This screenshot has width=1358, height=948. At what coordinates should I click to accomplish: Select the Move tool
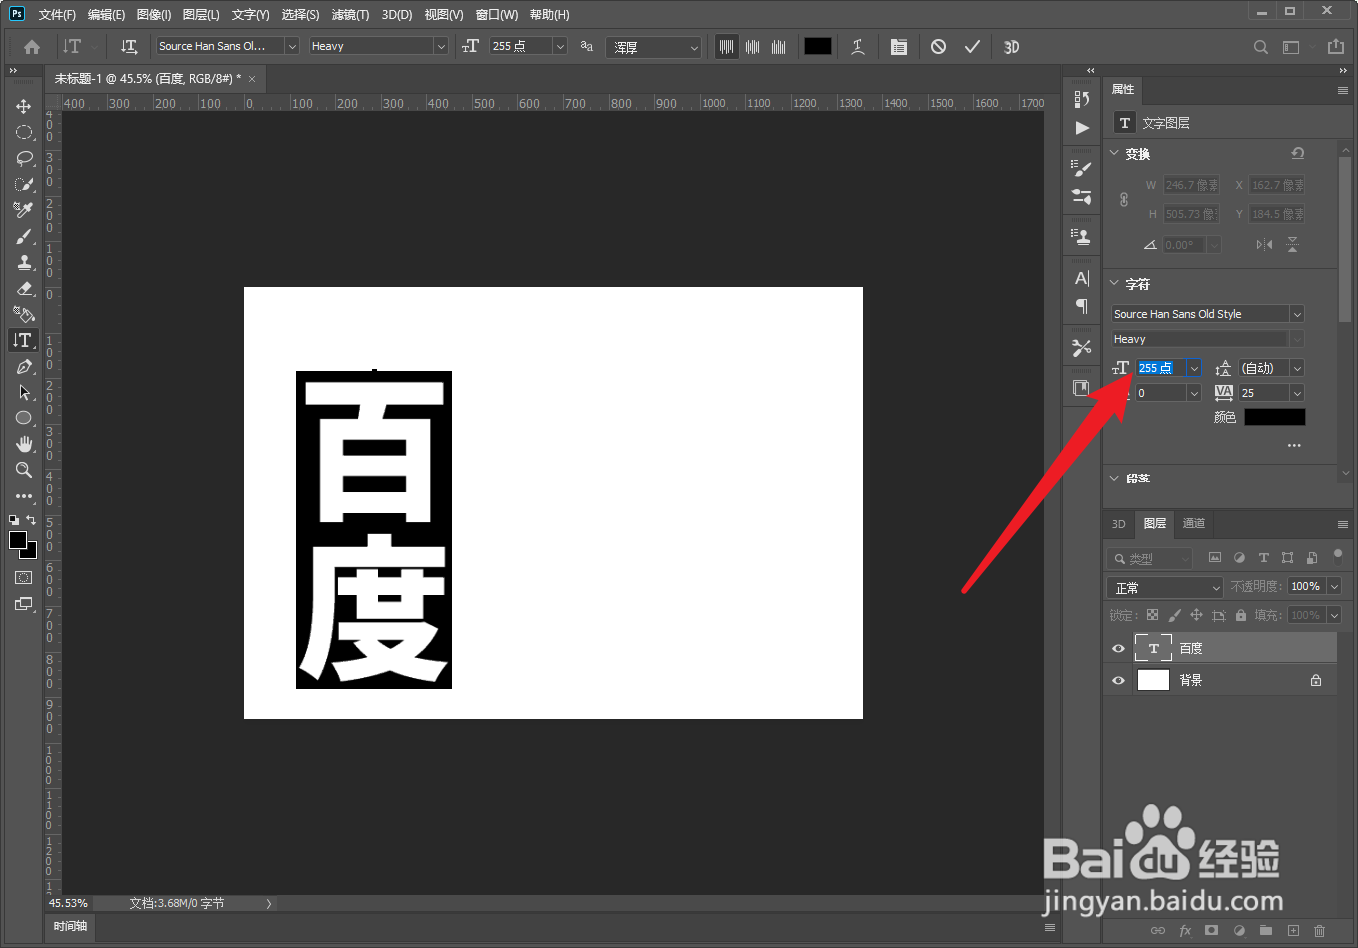(x=24, y=106)
